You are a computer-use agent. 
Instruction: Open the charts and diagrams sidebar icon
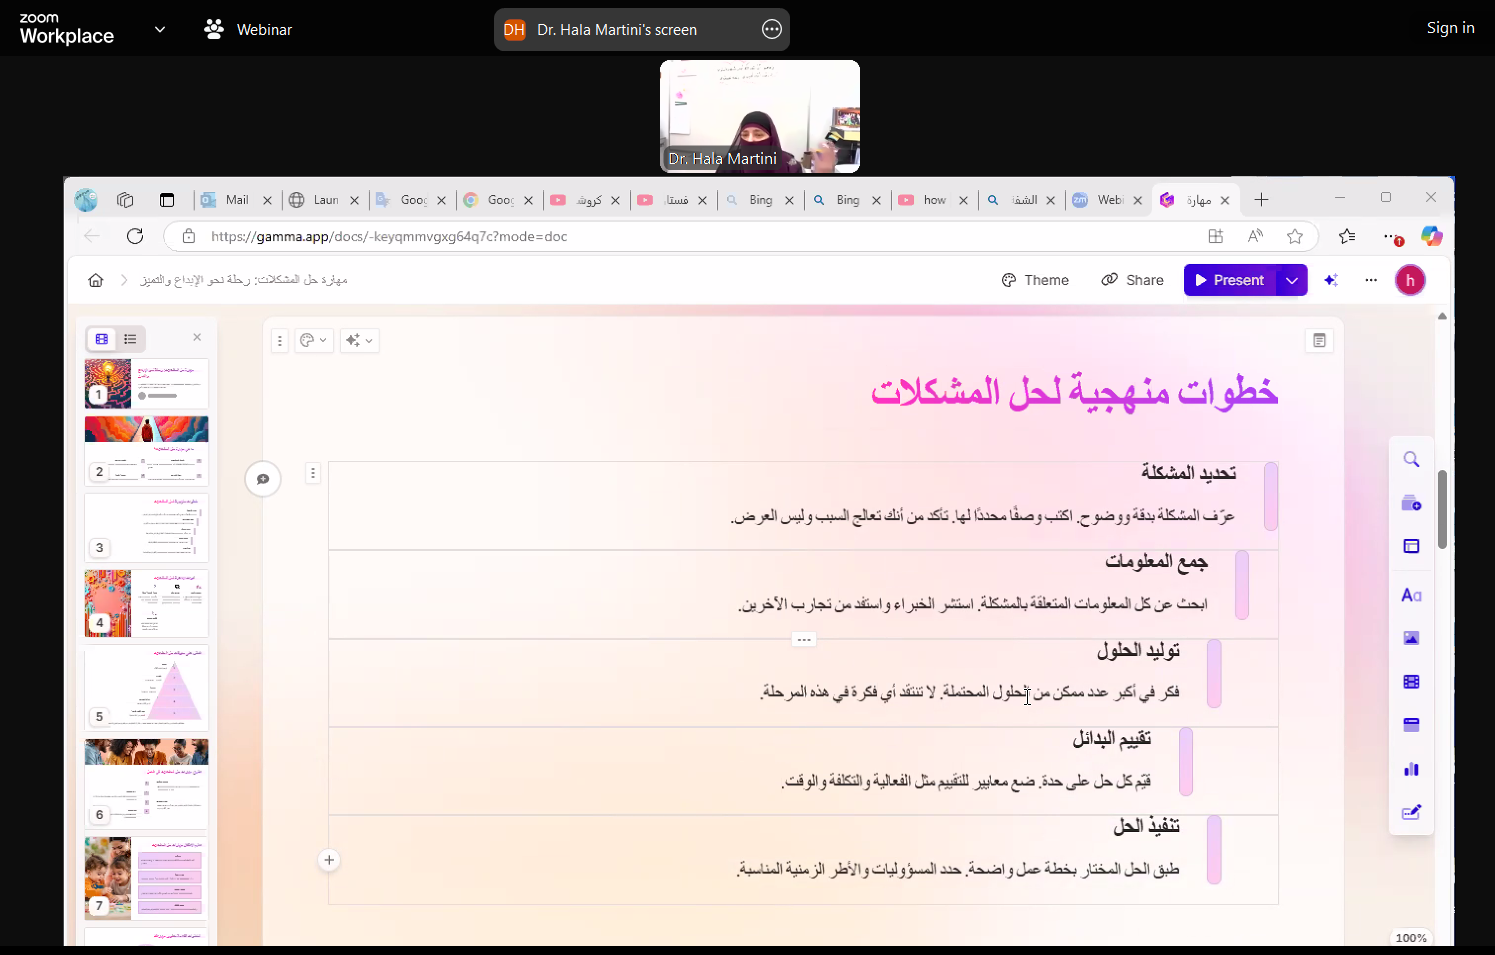pos(1411,769)
